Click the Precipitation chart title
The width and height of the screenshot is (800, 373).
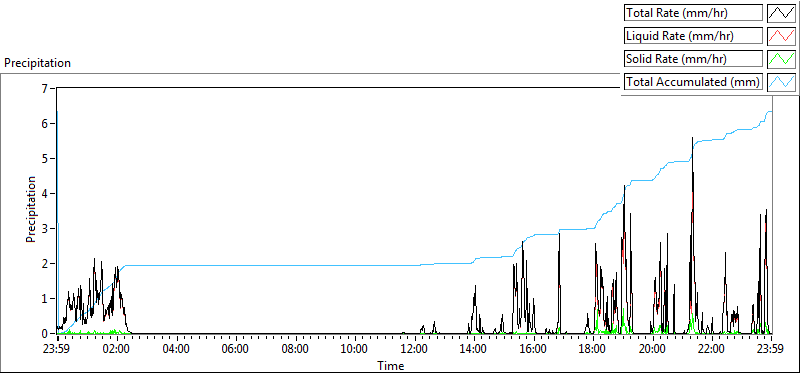click(x=37, y=63)
